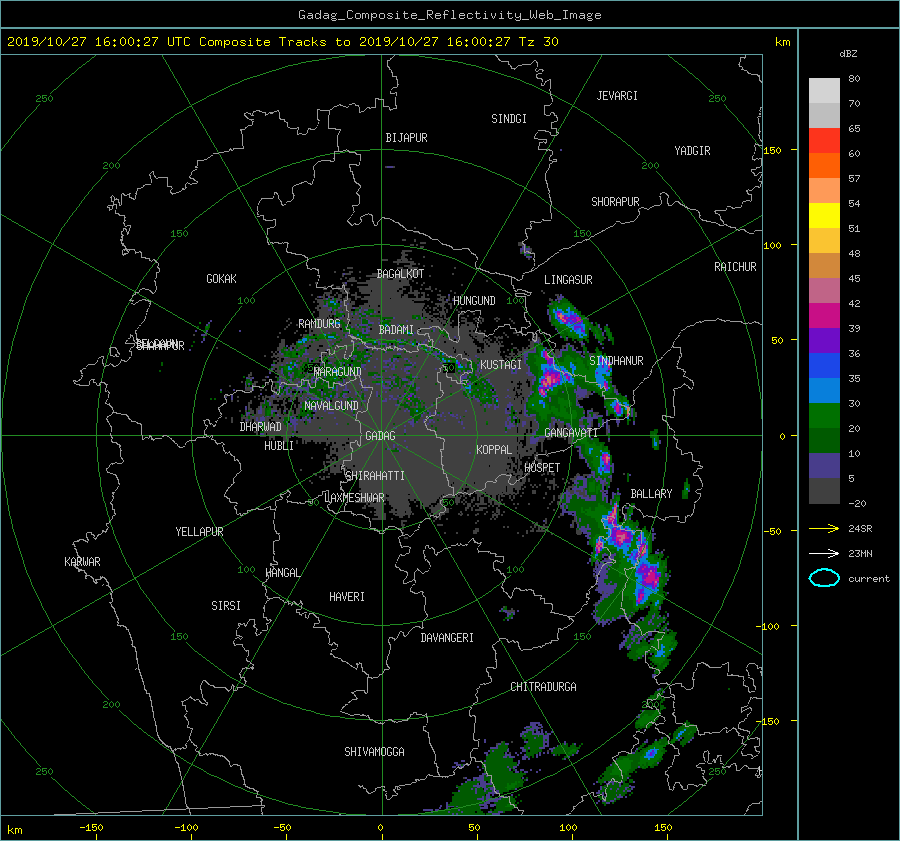Click the HOSPET city label

click(542, 468)
